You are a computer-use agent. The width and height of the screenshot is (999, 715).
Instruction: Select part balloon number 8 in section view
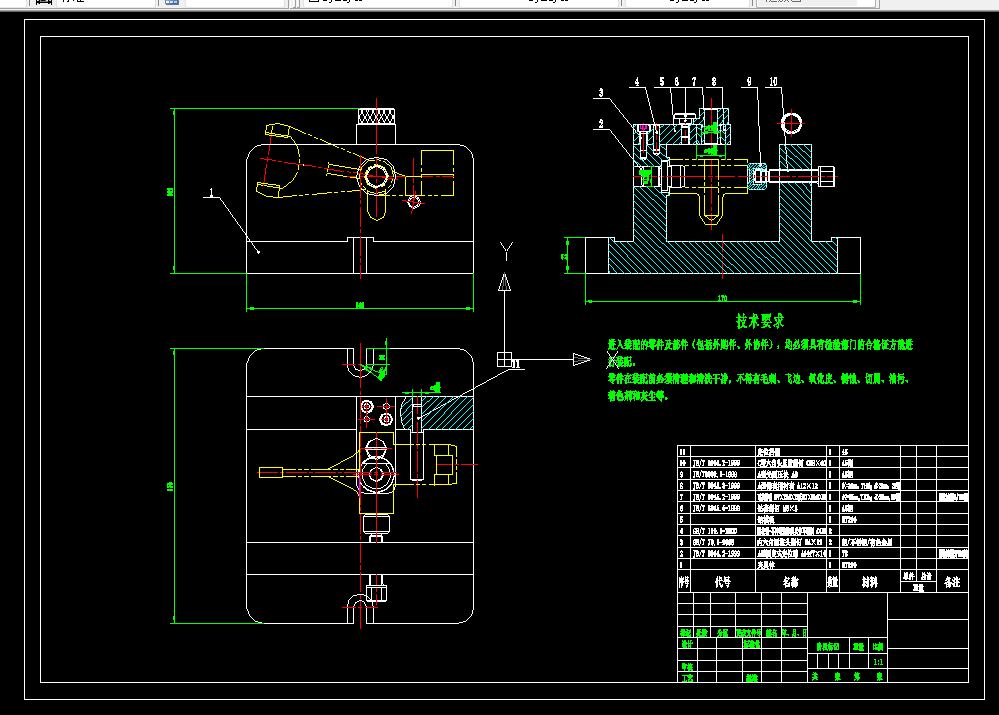pyautogui.click(x=714, y=82)
